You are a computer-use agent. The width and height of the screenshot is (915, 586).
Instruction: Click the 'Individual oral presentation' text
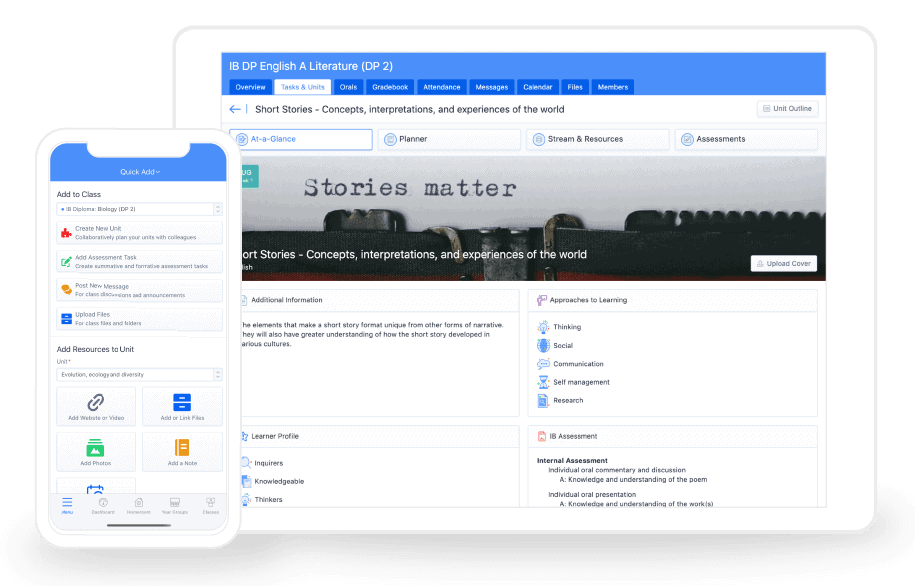click(592, 494)
